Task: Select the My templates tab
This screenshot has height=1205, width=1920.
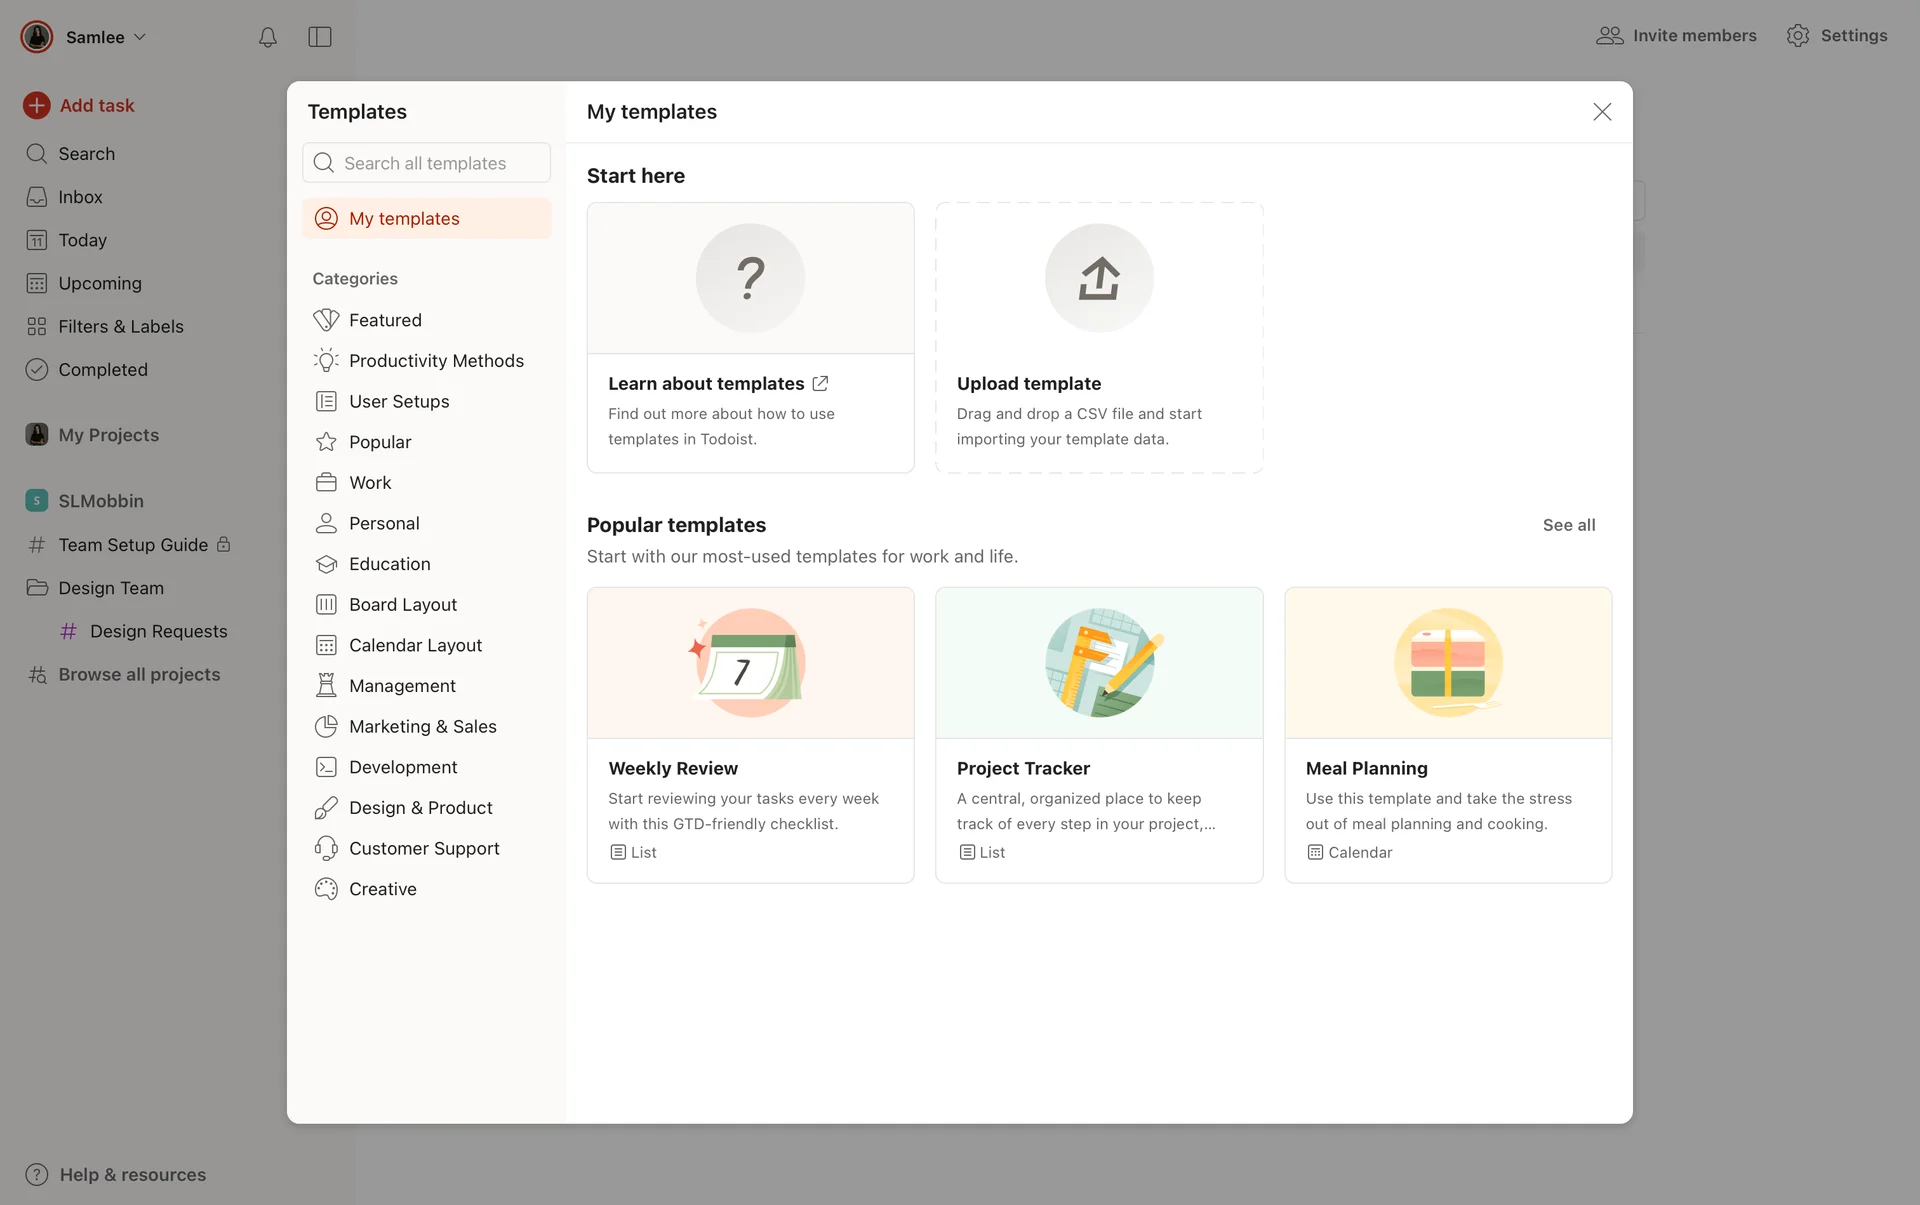Action: pos(404,219)
